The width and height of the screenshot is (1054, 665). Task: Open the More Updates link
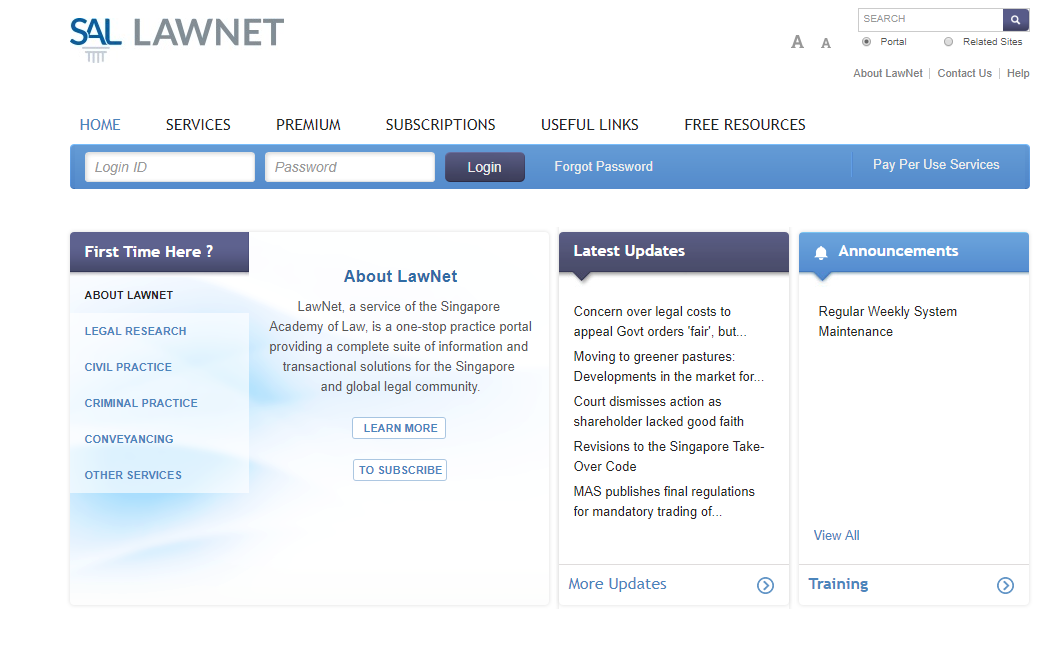pyautogui.click(x=617, y=584)
